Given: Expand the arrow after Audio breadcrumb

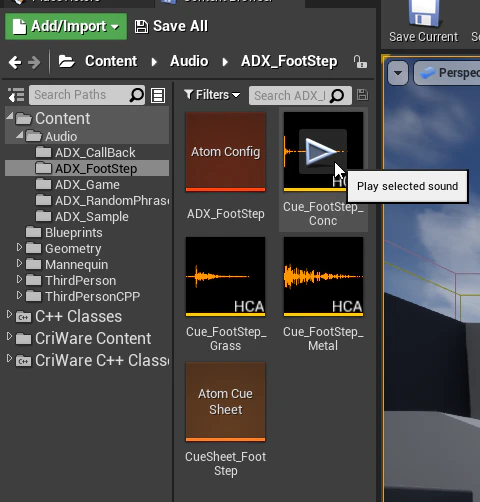Looking at the screenshot, I should coord(225,62).
